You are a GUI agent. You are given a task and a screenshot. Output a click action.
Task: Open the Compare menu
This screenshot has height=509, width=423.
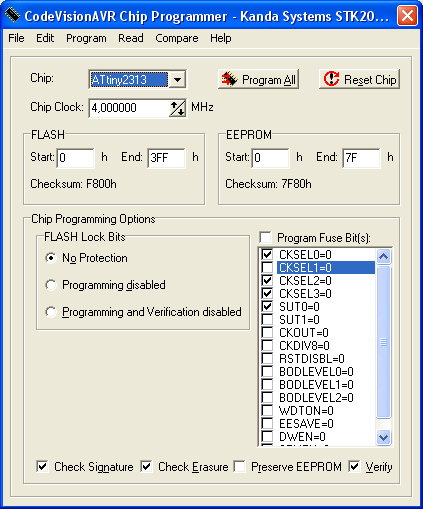click(x=177, y=38)
